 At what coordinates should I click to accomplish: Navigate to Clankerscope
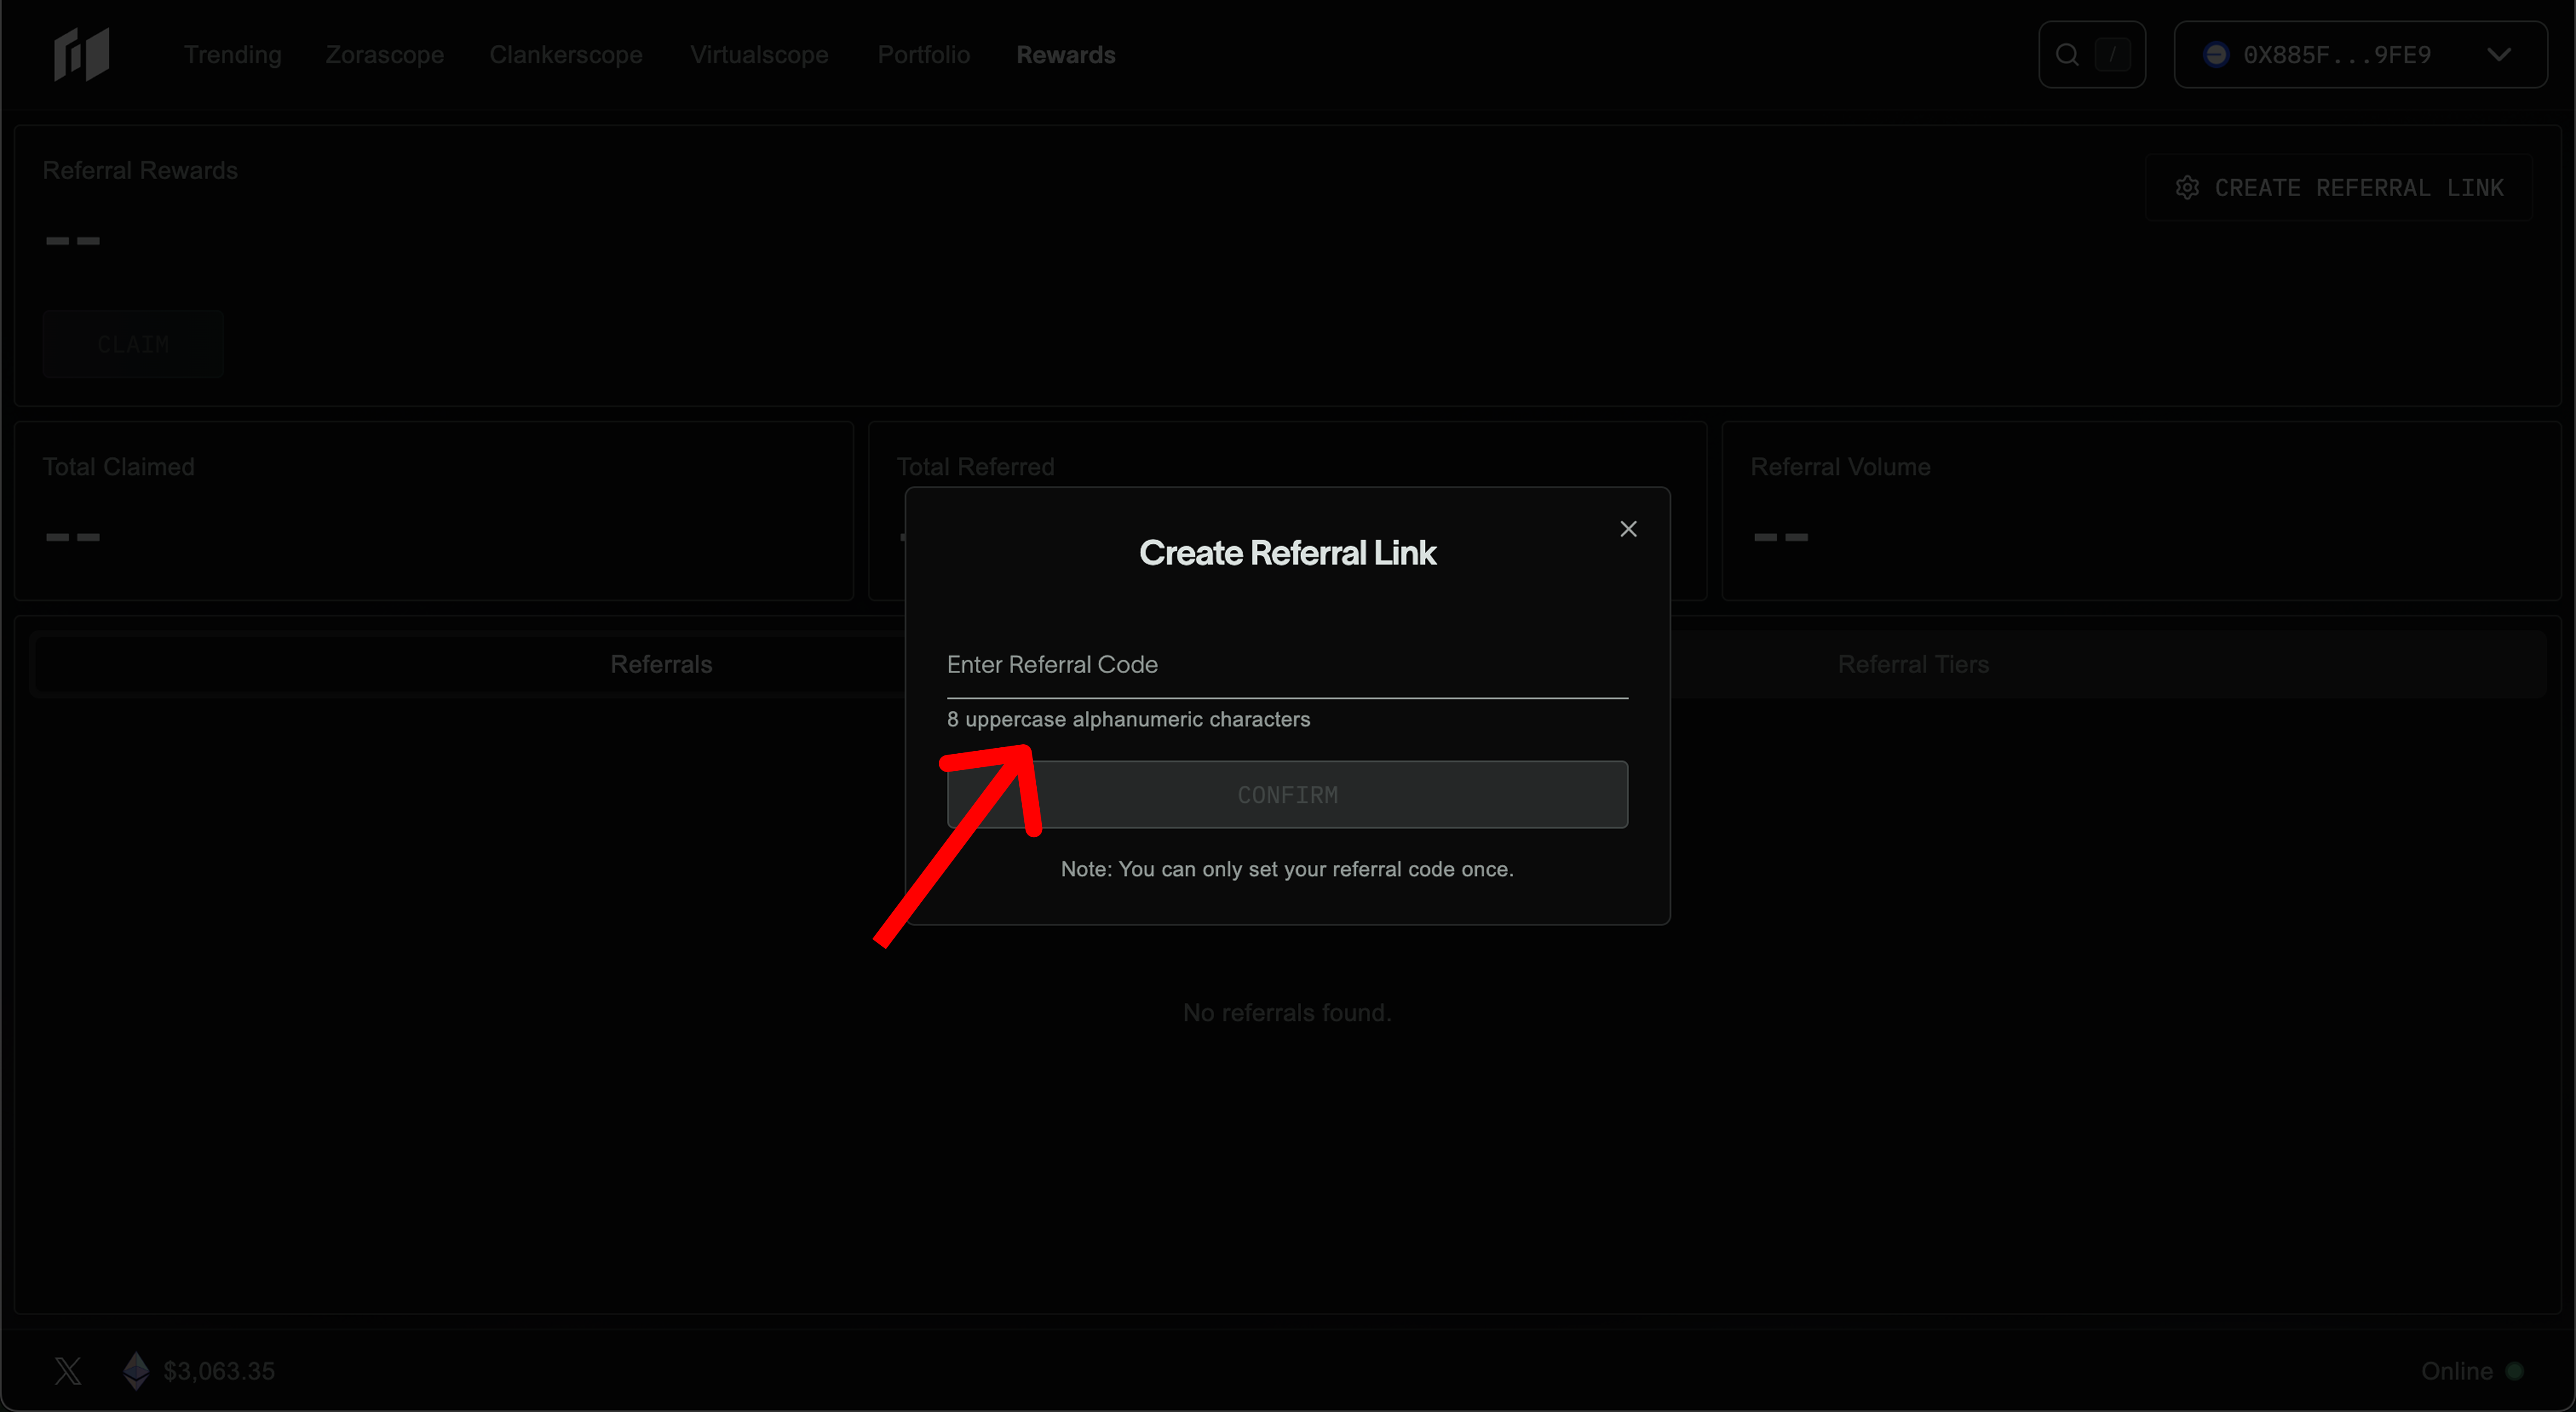point(566,55)
